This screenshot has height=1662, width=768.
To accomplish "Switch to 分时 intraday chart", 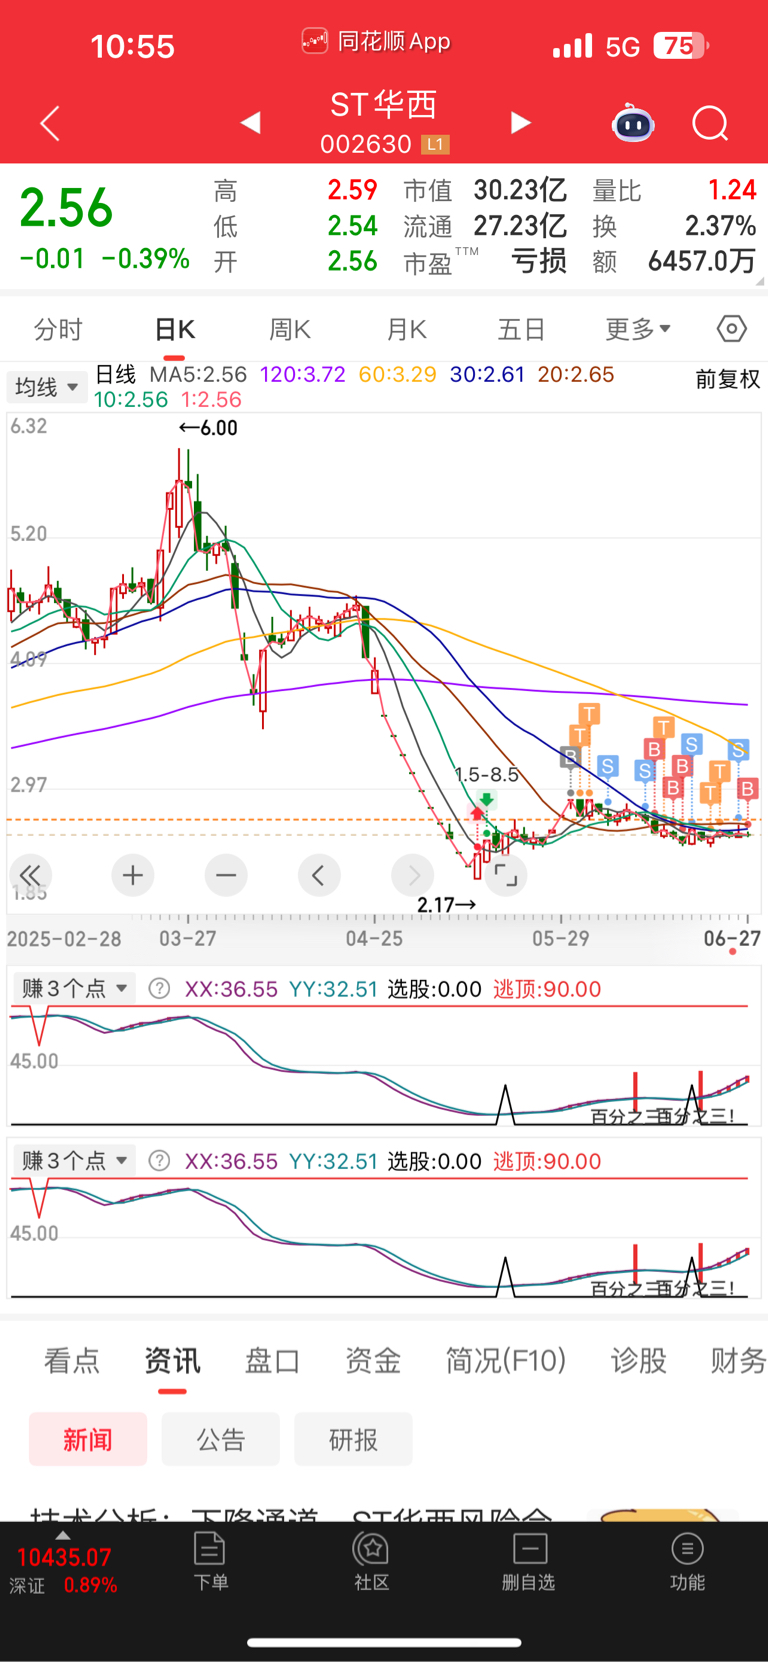I will (x=58, y=329).
